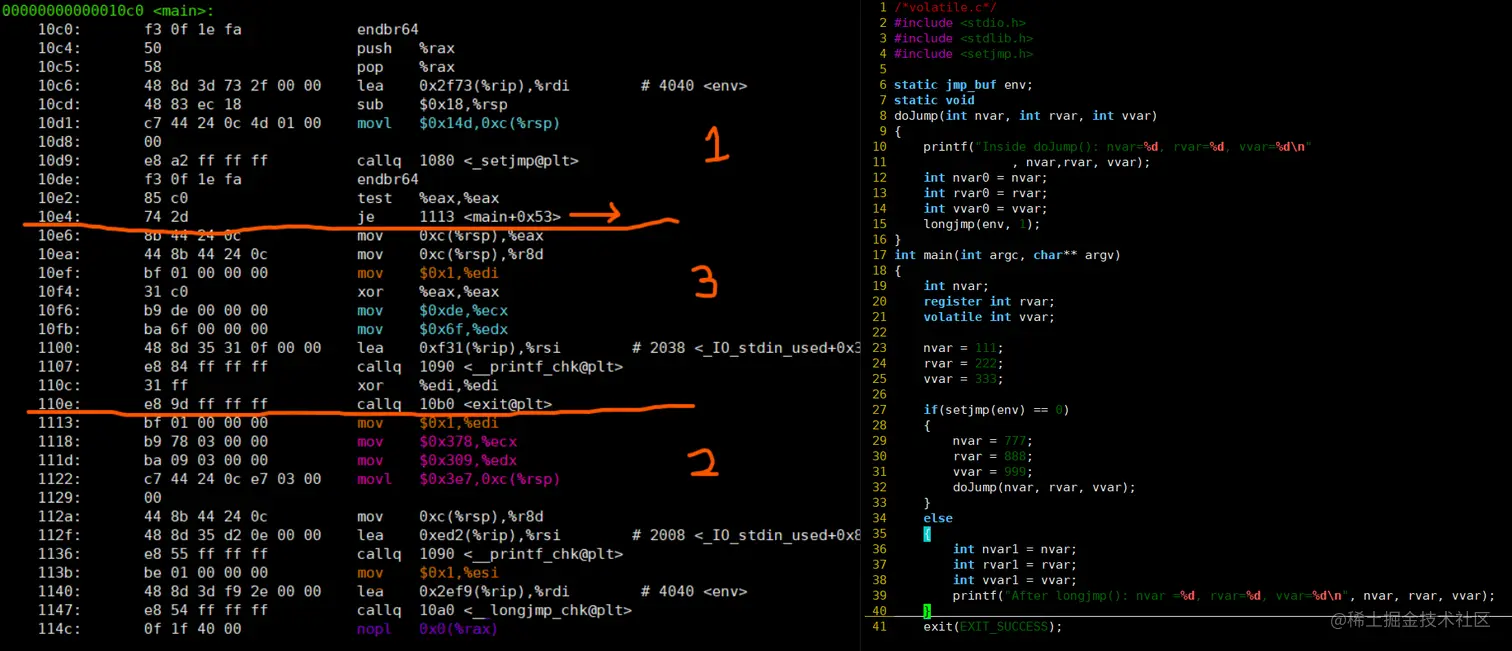Select int rvar0 = rvar; line
The width and height of the screenshot is (1512, 651).
pos(985,193)
